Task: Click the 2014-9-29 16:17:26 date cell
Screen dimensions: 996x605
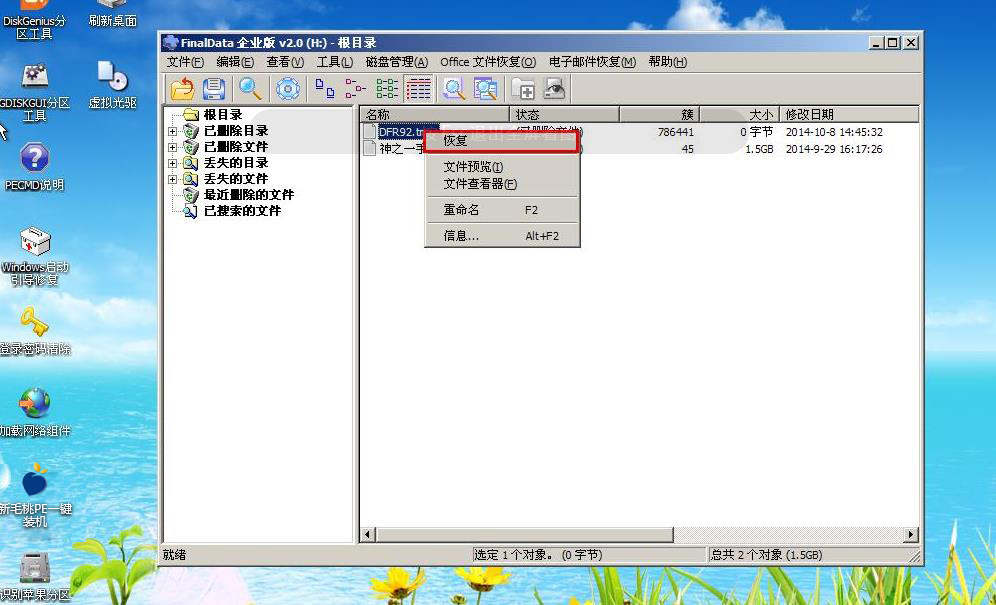Action: 834,149
